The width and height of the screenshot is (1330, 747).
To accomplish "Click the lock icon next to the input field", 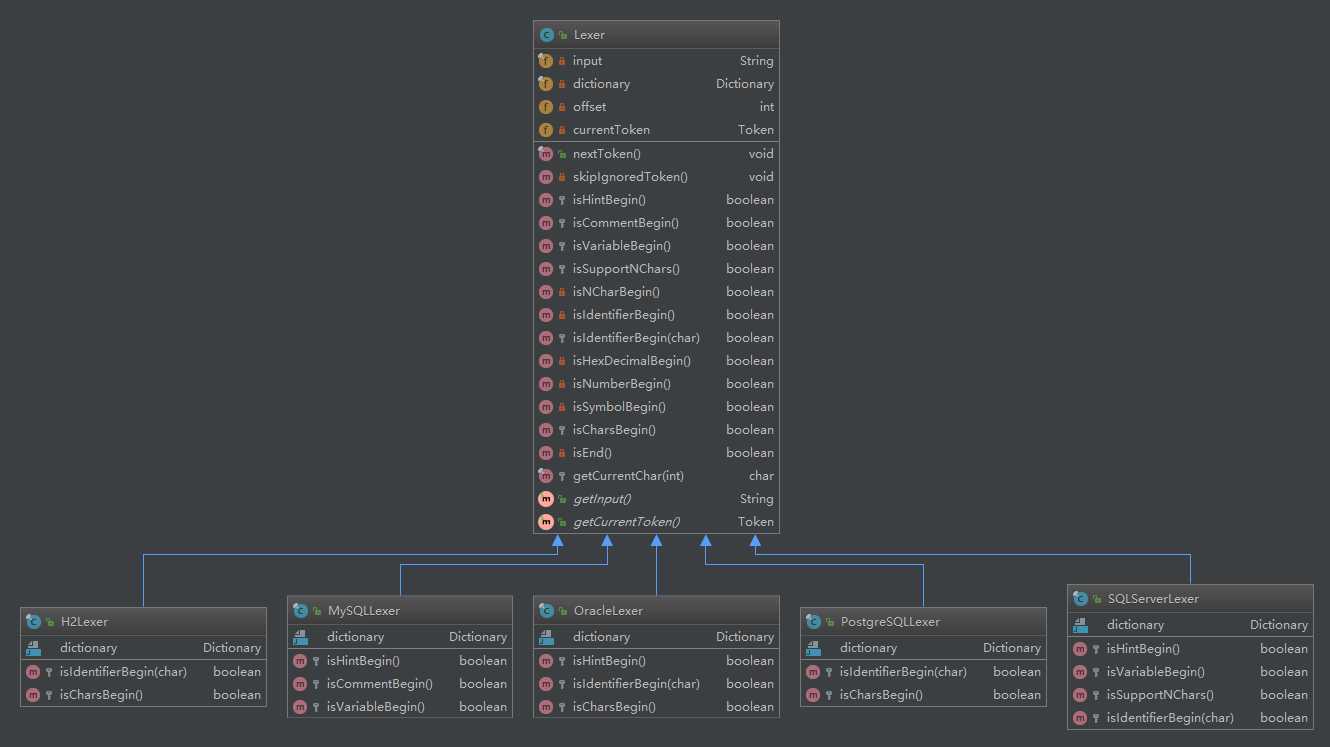I will point(562,62).
